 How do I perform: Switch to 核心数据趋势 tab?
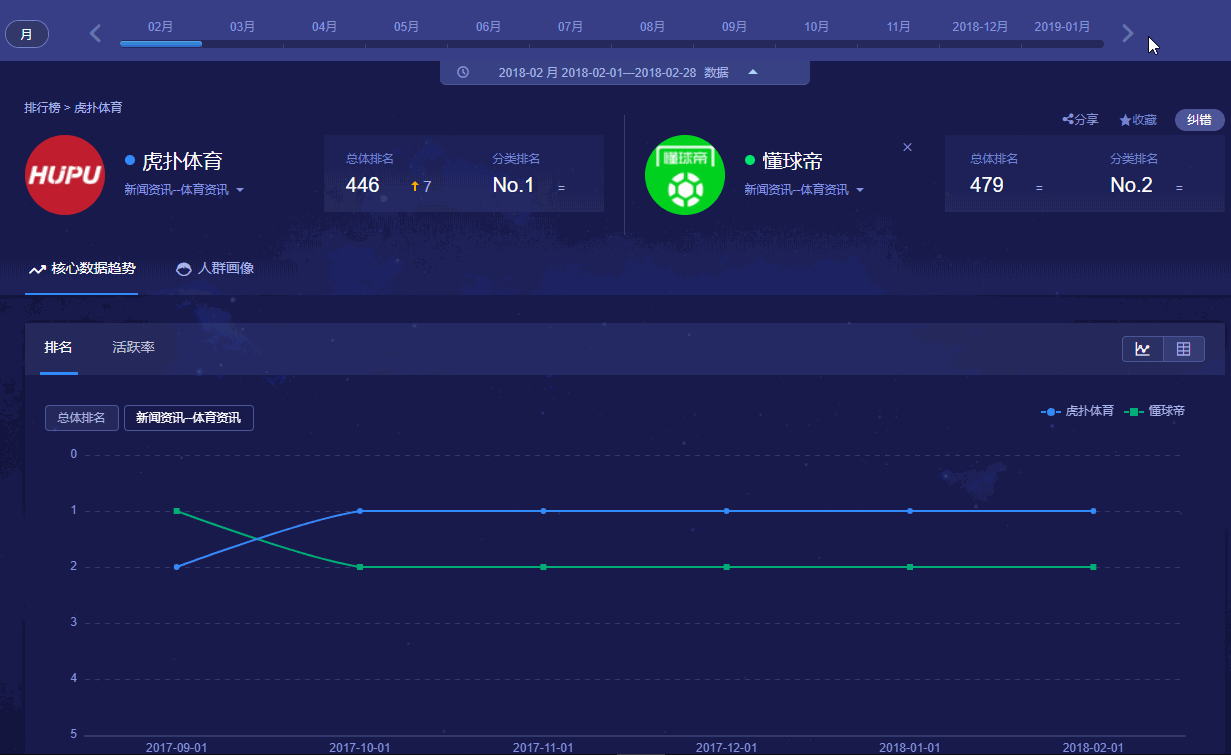point(82,269)
